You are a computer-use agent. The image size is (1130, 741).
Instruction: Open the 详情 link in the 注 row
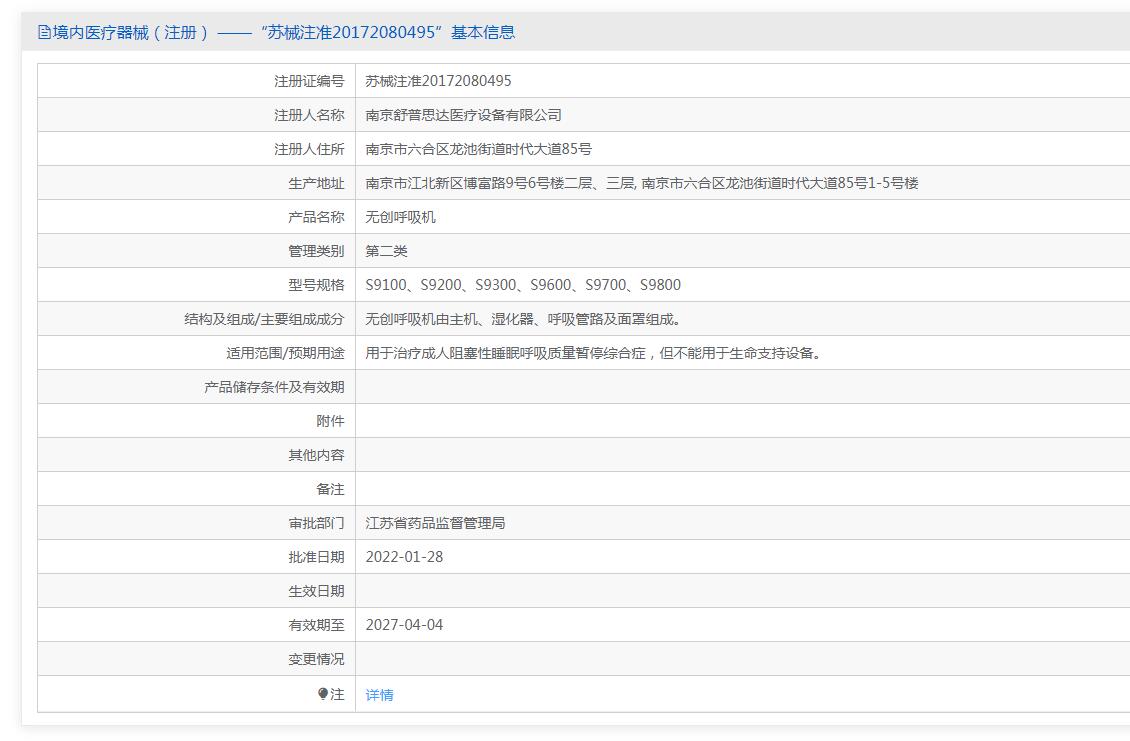tap(379, 695)
